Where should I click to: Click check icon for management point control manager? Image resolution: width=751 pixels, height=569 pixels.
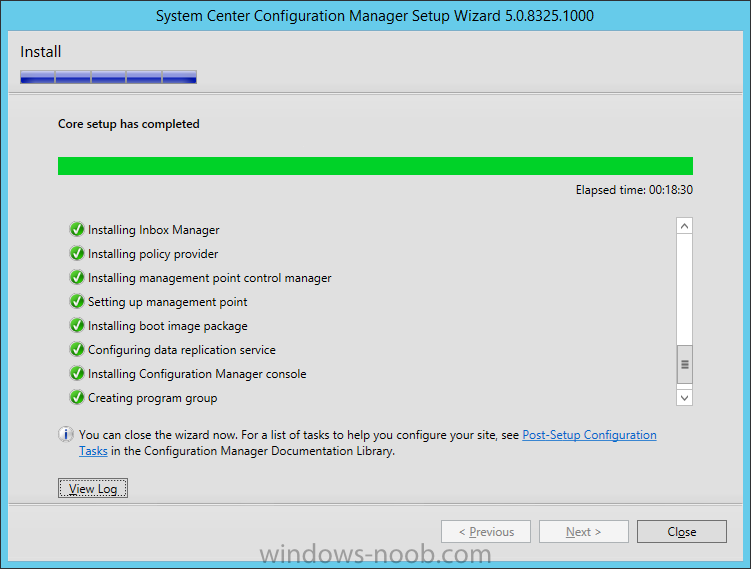tap(77, 277)
